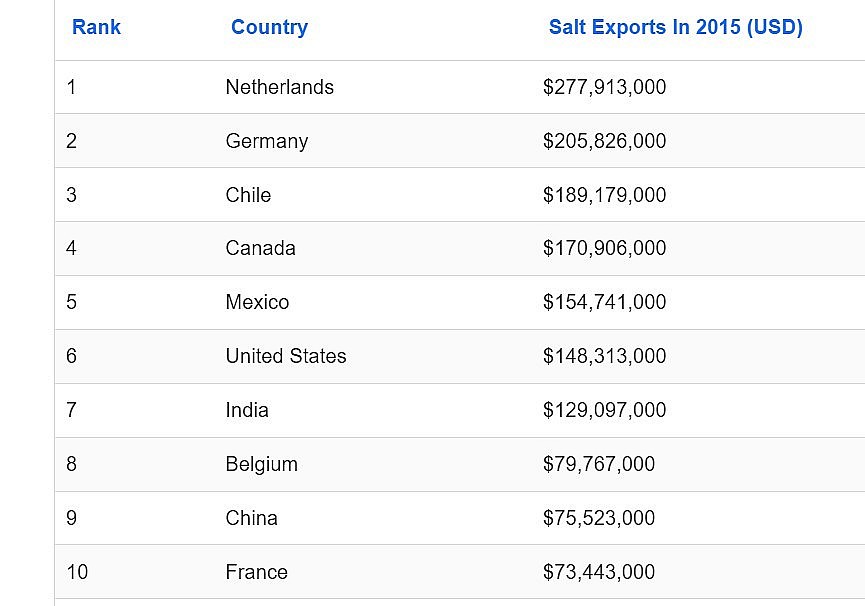
Task: Select the $73,443,000 export value
Action: point(599,572)
